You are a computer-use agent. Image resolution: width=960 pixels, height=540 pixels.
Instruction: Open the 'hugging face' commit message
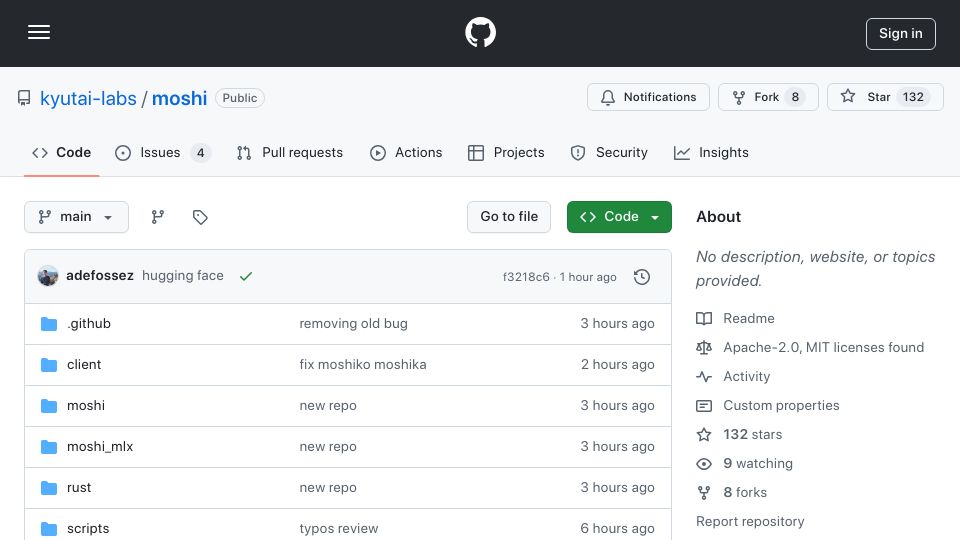(182, 276)
